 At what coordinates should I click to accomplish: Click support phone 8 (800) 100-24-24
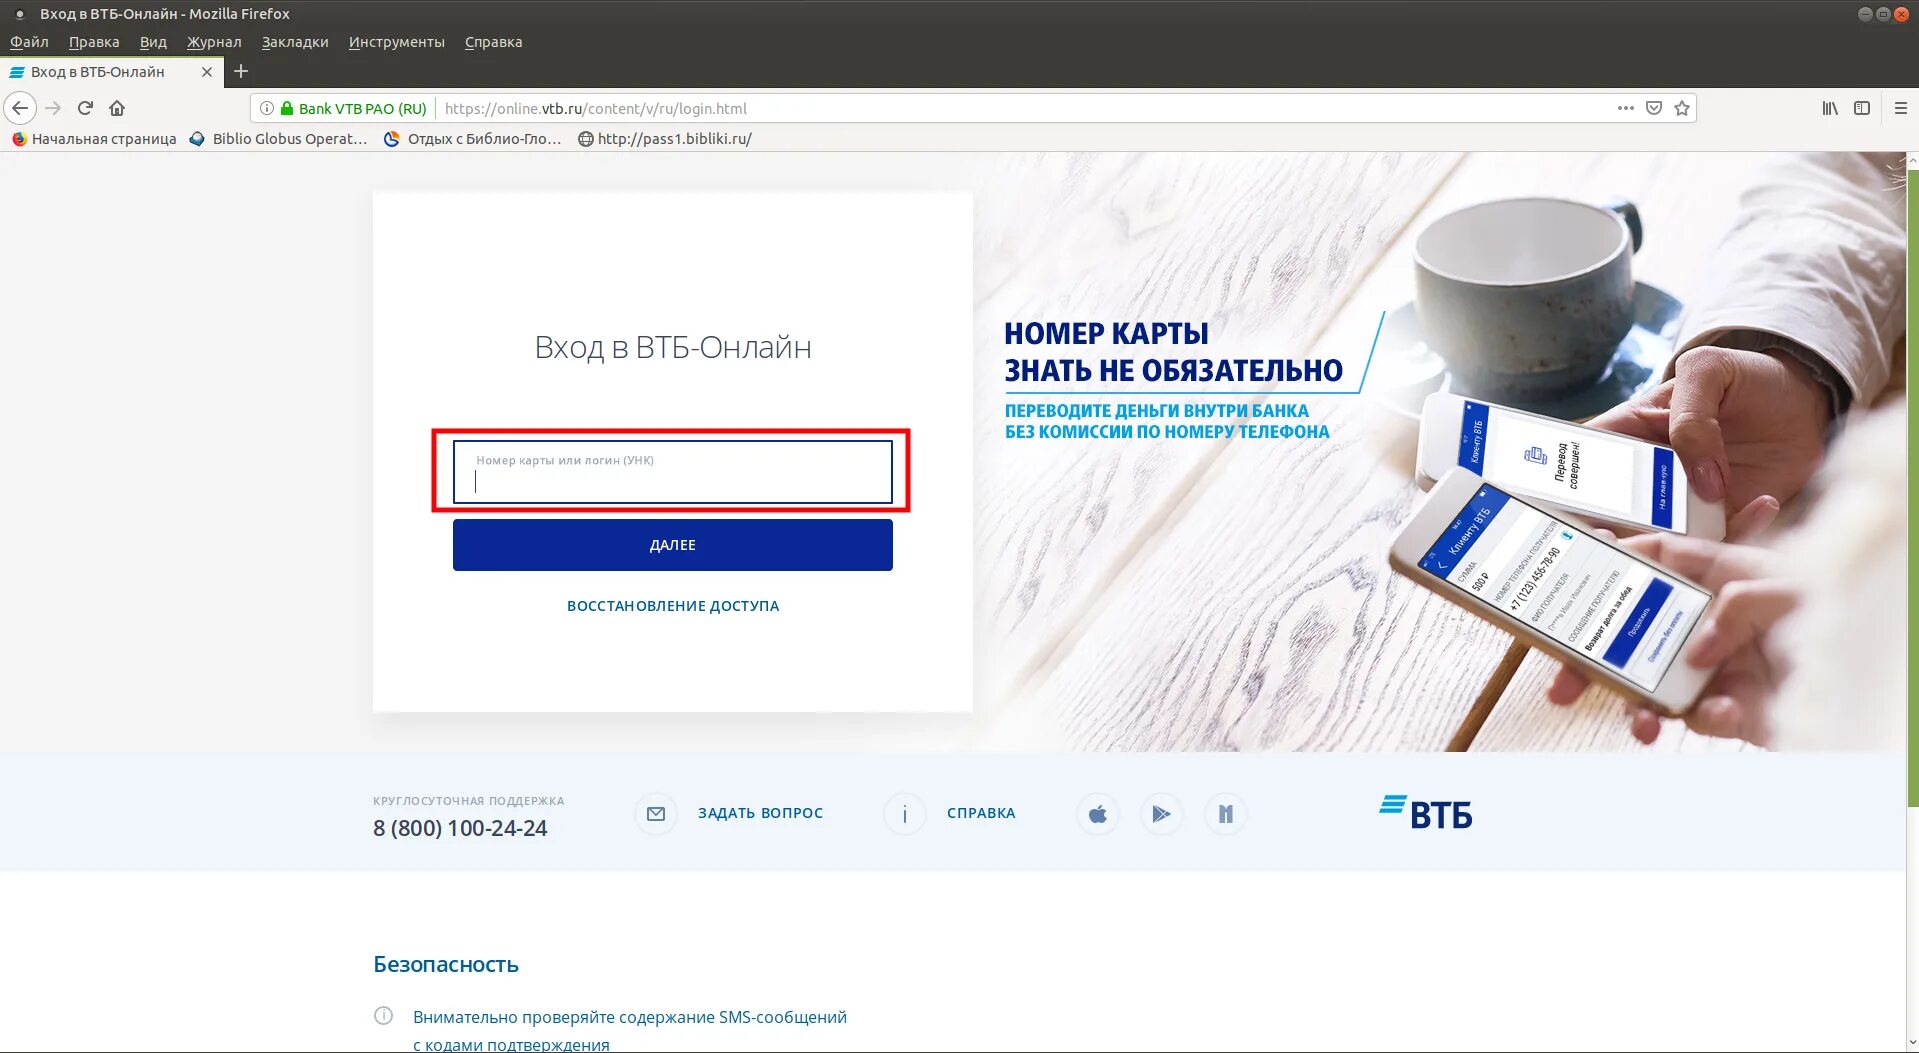pos(460,828)
